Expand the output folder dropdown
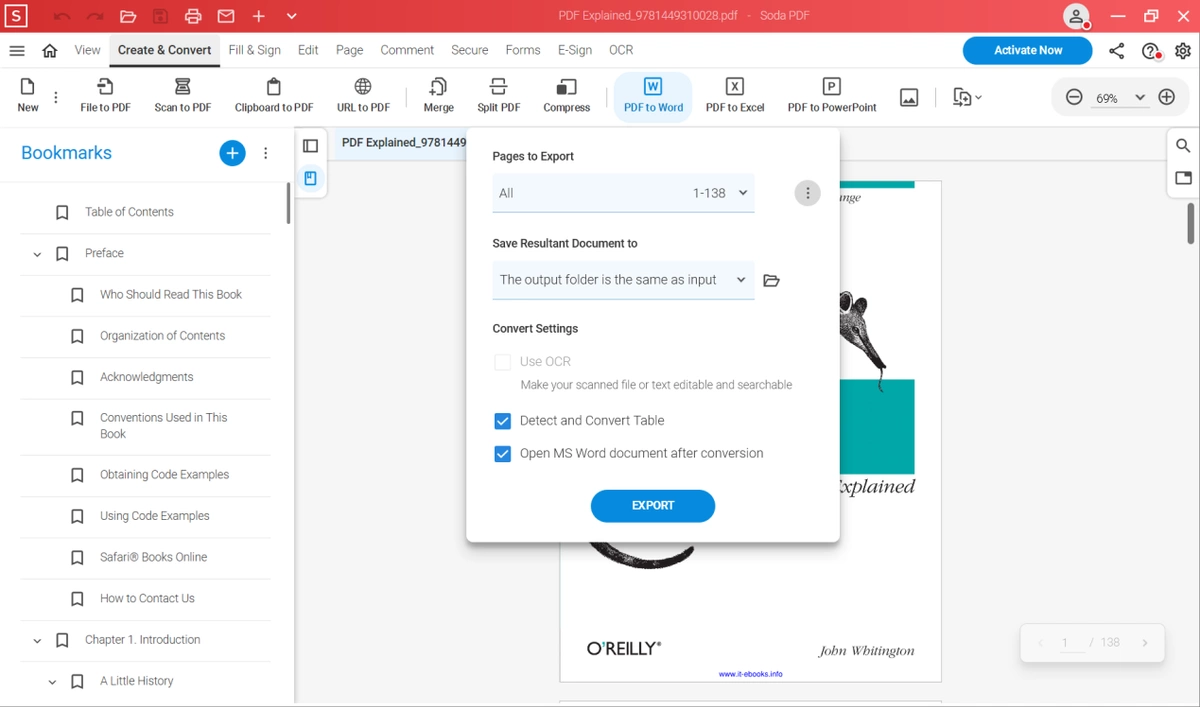Image resolution: width=1200 pixels, height=707 pixels. pyautogui.click(x=623, y=280)
